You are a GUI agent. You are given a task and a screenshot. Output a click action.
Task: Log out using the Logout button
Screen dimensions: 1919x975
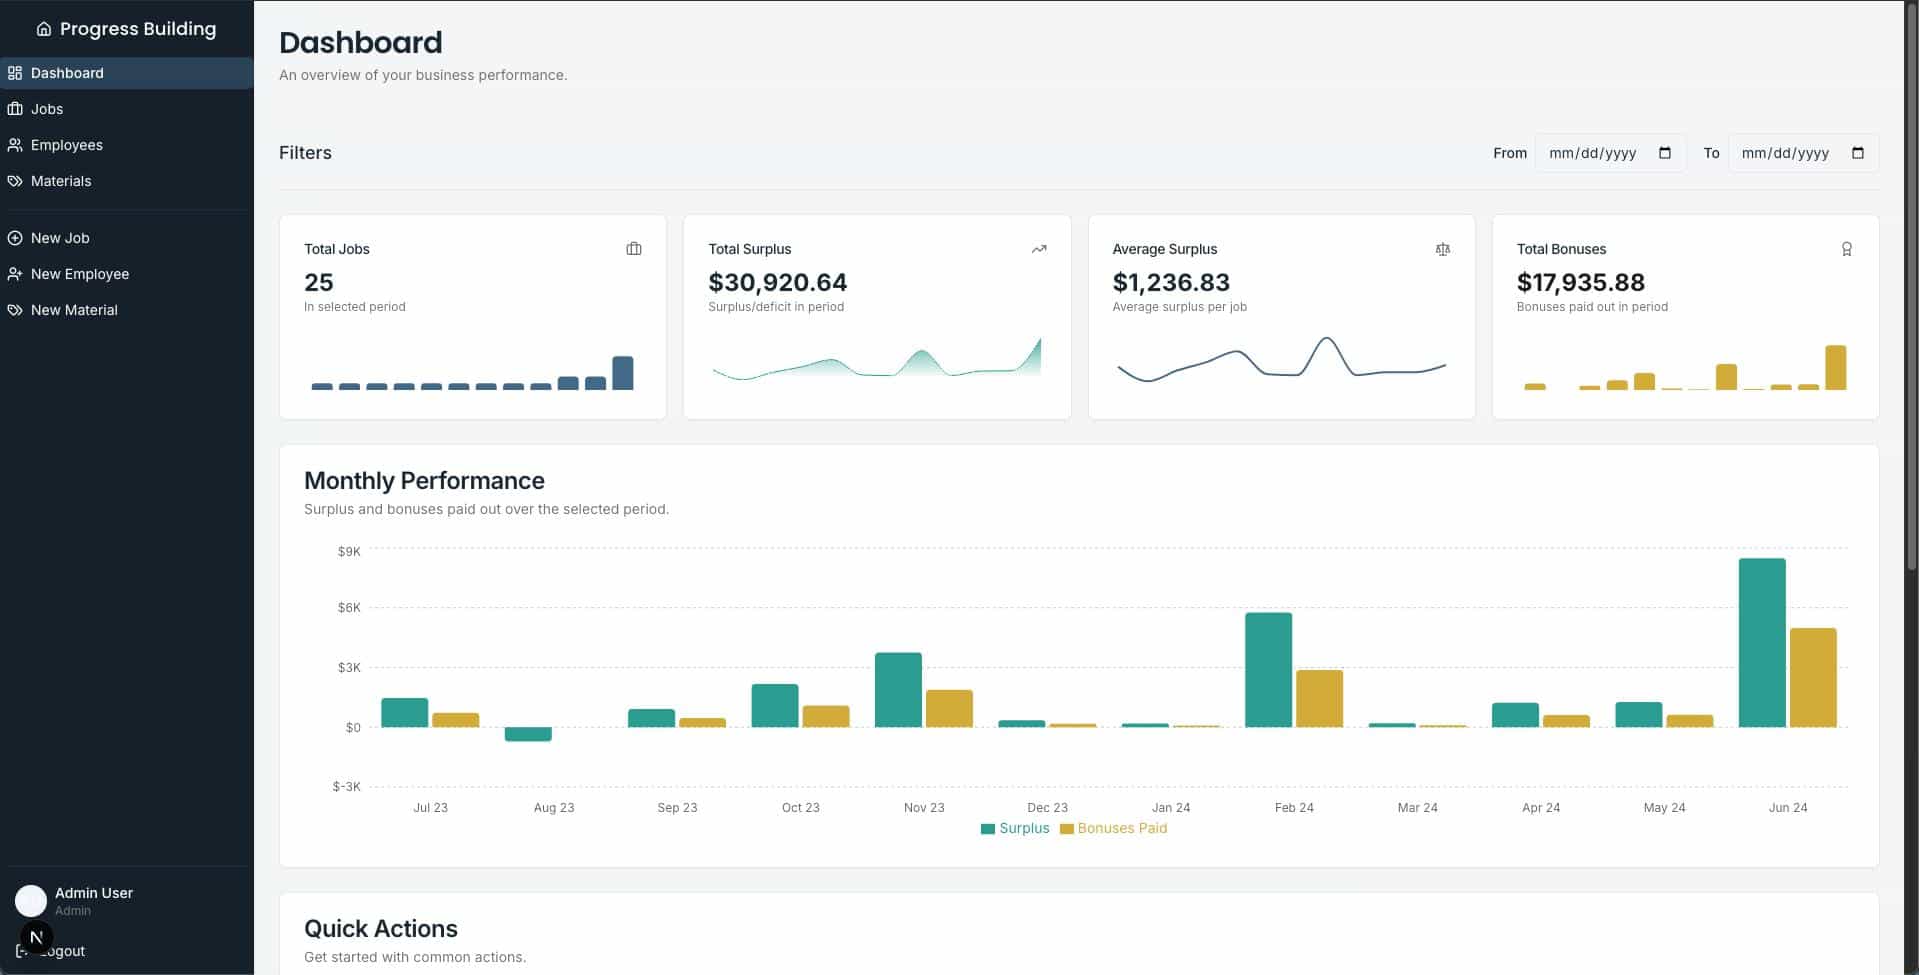pos(68,951)
